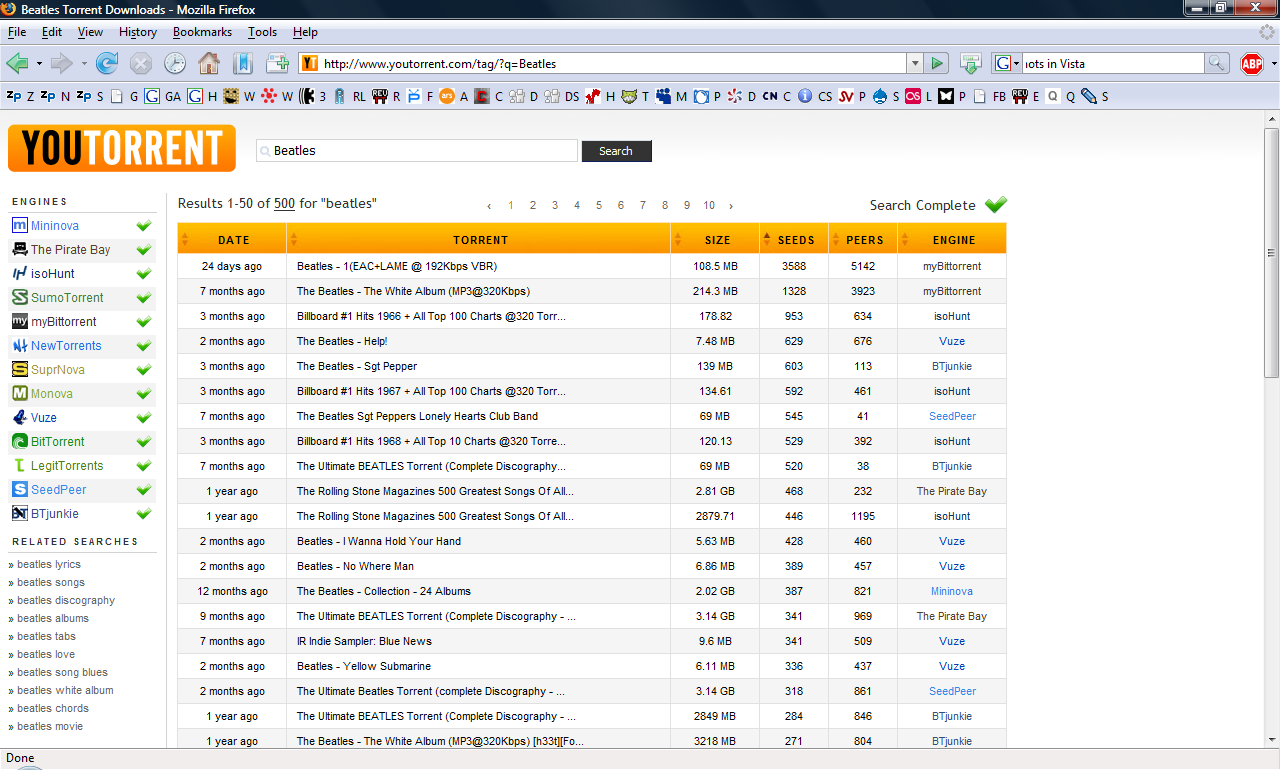This screenshot has width=1280, height=770.
Task: Open the Back button history dropdown arrow
Action: click(39, 64)
